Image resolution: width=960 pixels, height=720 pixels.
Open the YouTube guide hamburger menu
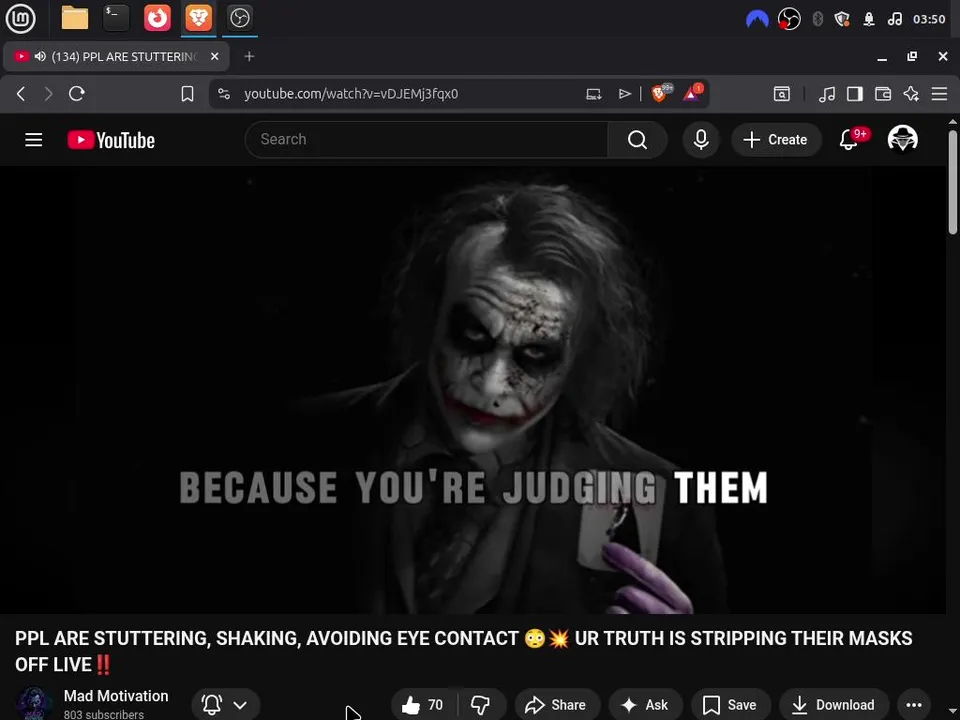(34, 140)
